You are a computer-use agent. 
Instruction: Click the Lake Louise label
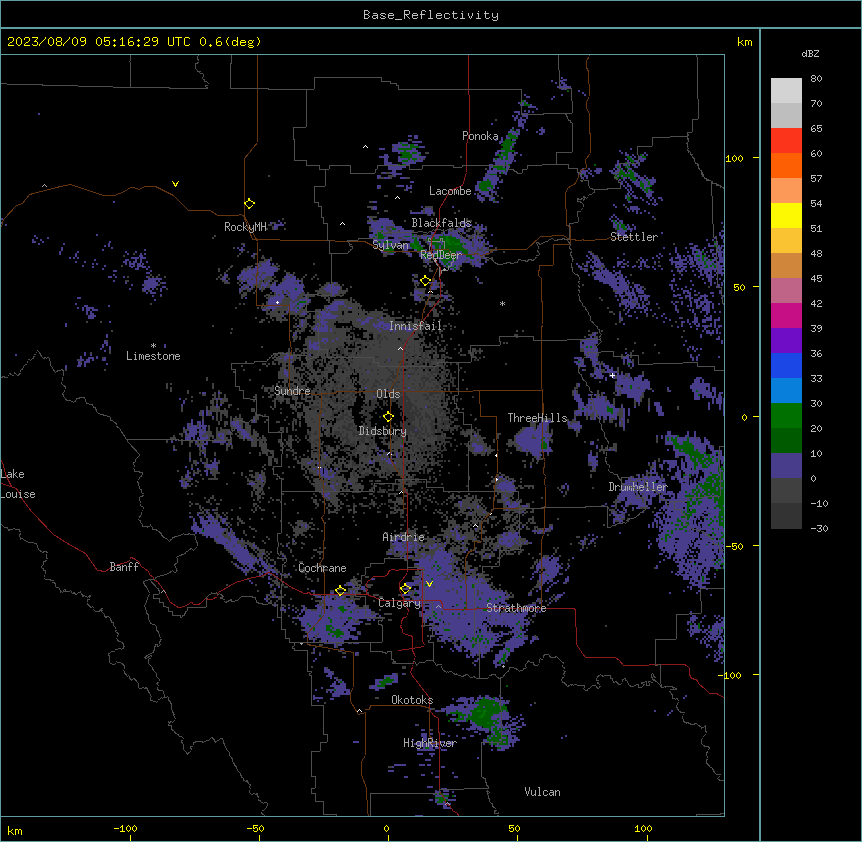(18, 484)
